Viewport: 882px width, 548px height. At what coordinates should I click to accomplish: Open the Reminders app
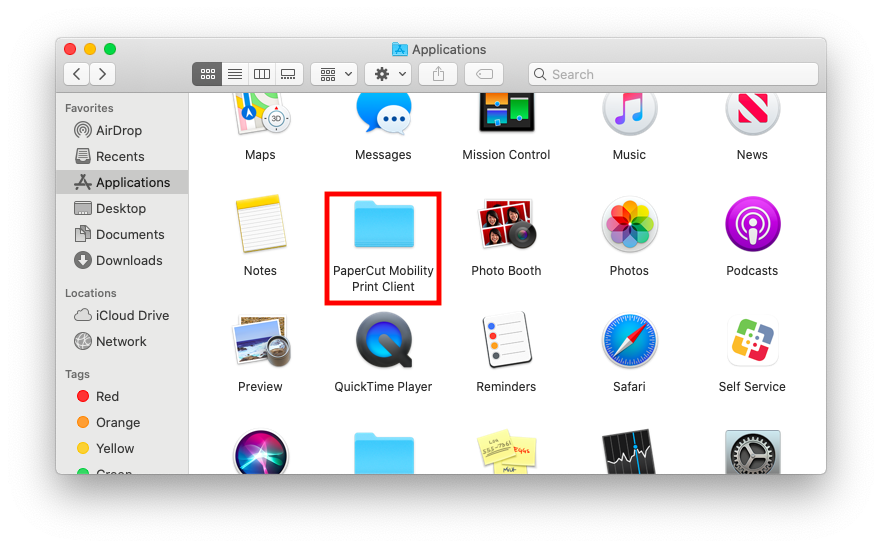coord(506,341)
